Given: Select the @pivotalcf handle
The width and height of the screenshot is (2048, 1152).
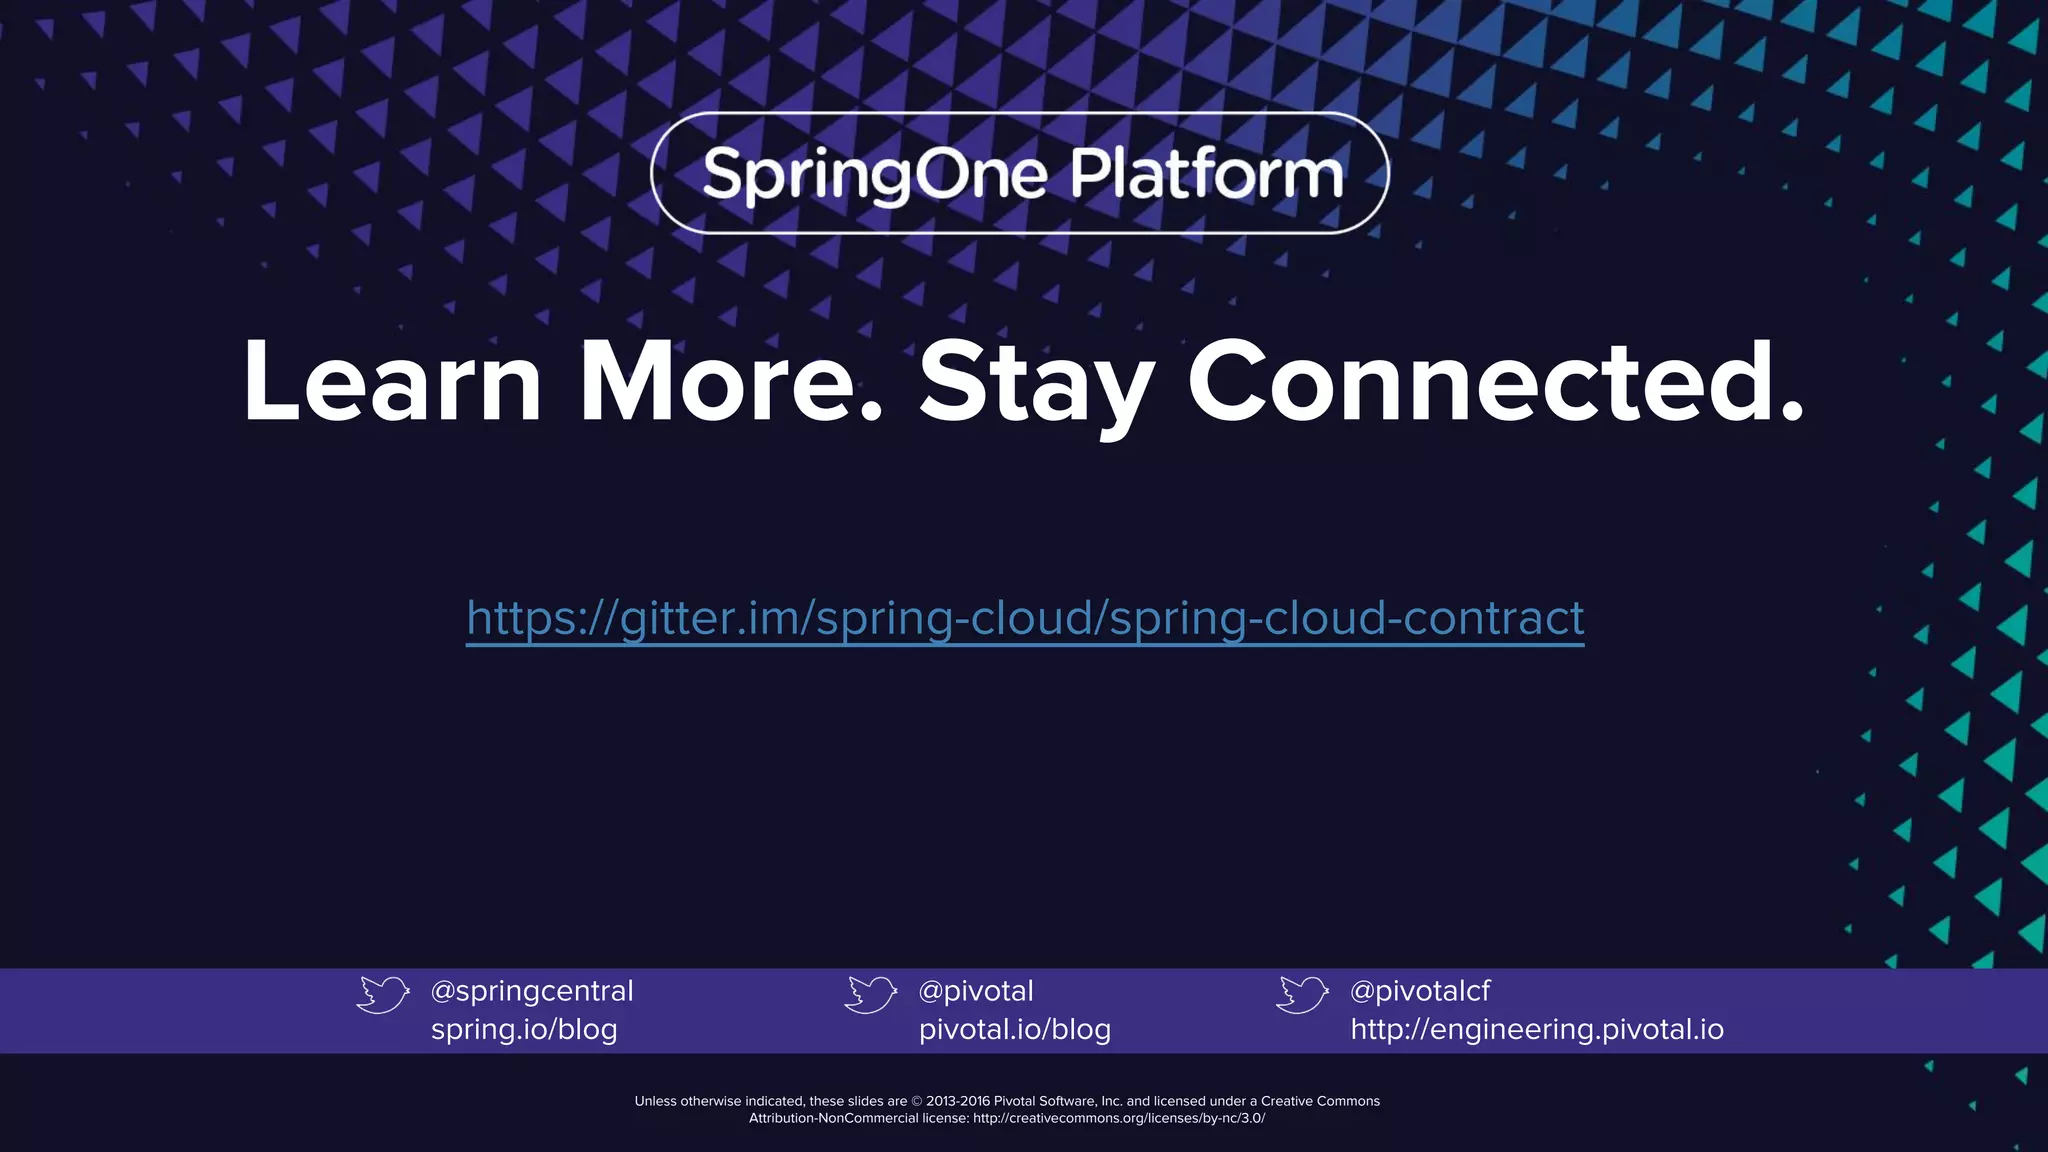Looking at the screenshot, I should click(x=1420, y=991).
